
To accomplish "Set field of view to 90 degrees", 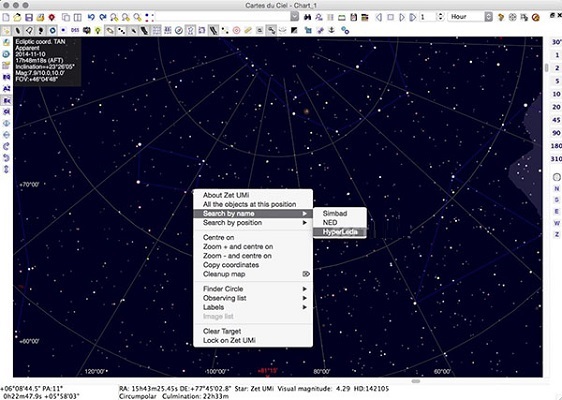I will point(556,133).
